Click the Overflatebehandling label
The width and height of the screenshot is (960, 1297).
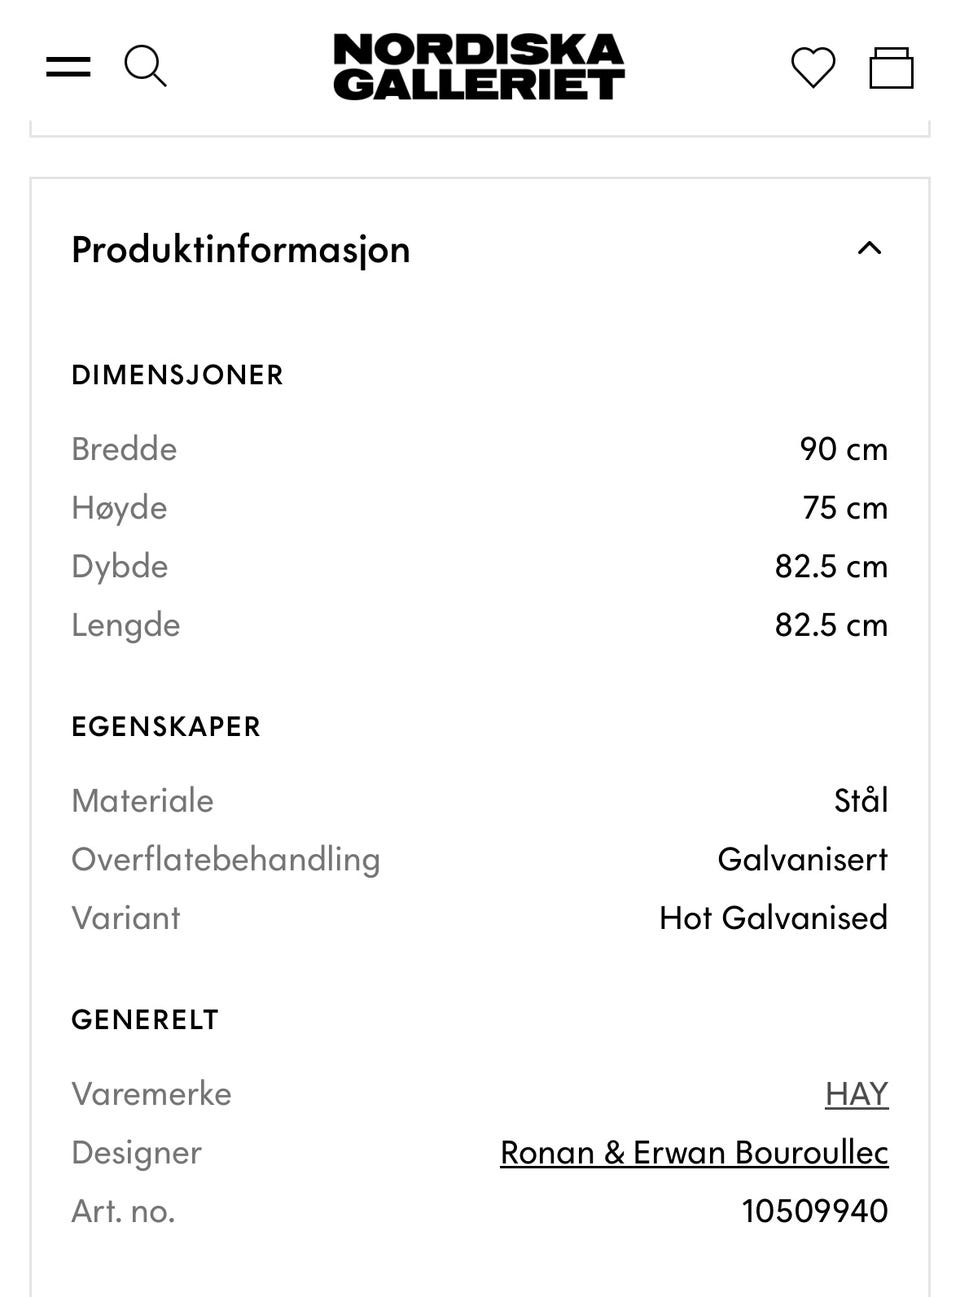click(226, 860)
